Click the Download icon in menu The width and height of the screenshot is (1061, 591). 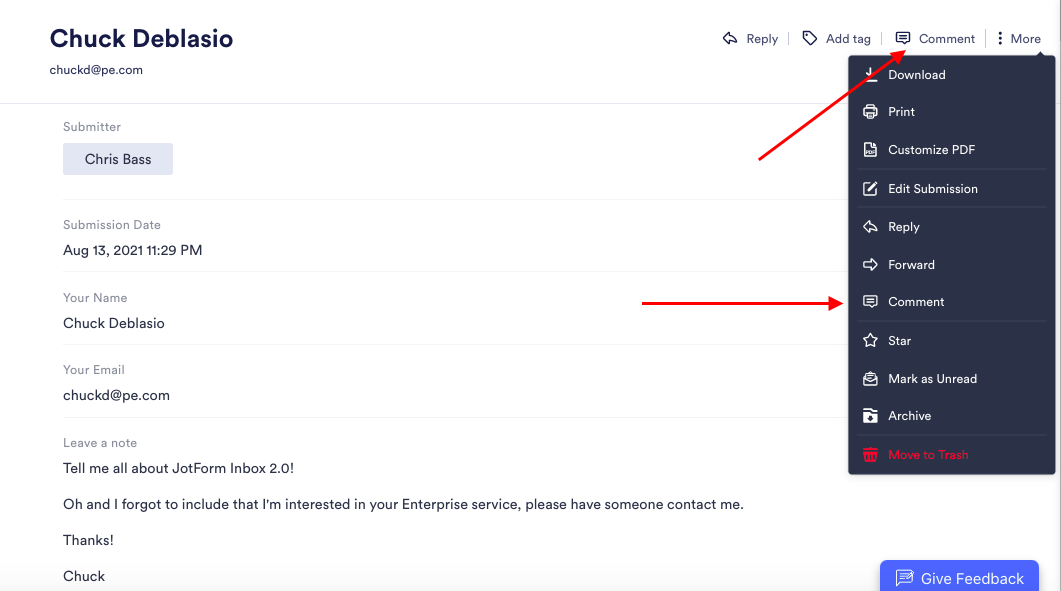pyautogui.click(x=870, y=75)
